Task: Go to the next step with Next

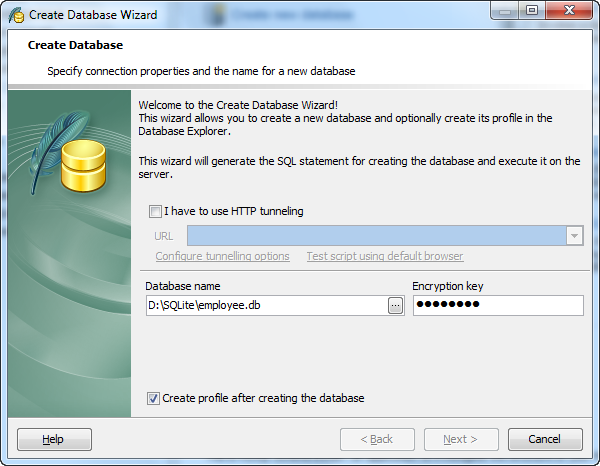Action: point(461,439)
